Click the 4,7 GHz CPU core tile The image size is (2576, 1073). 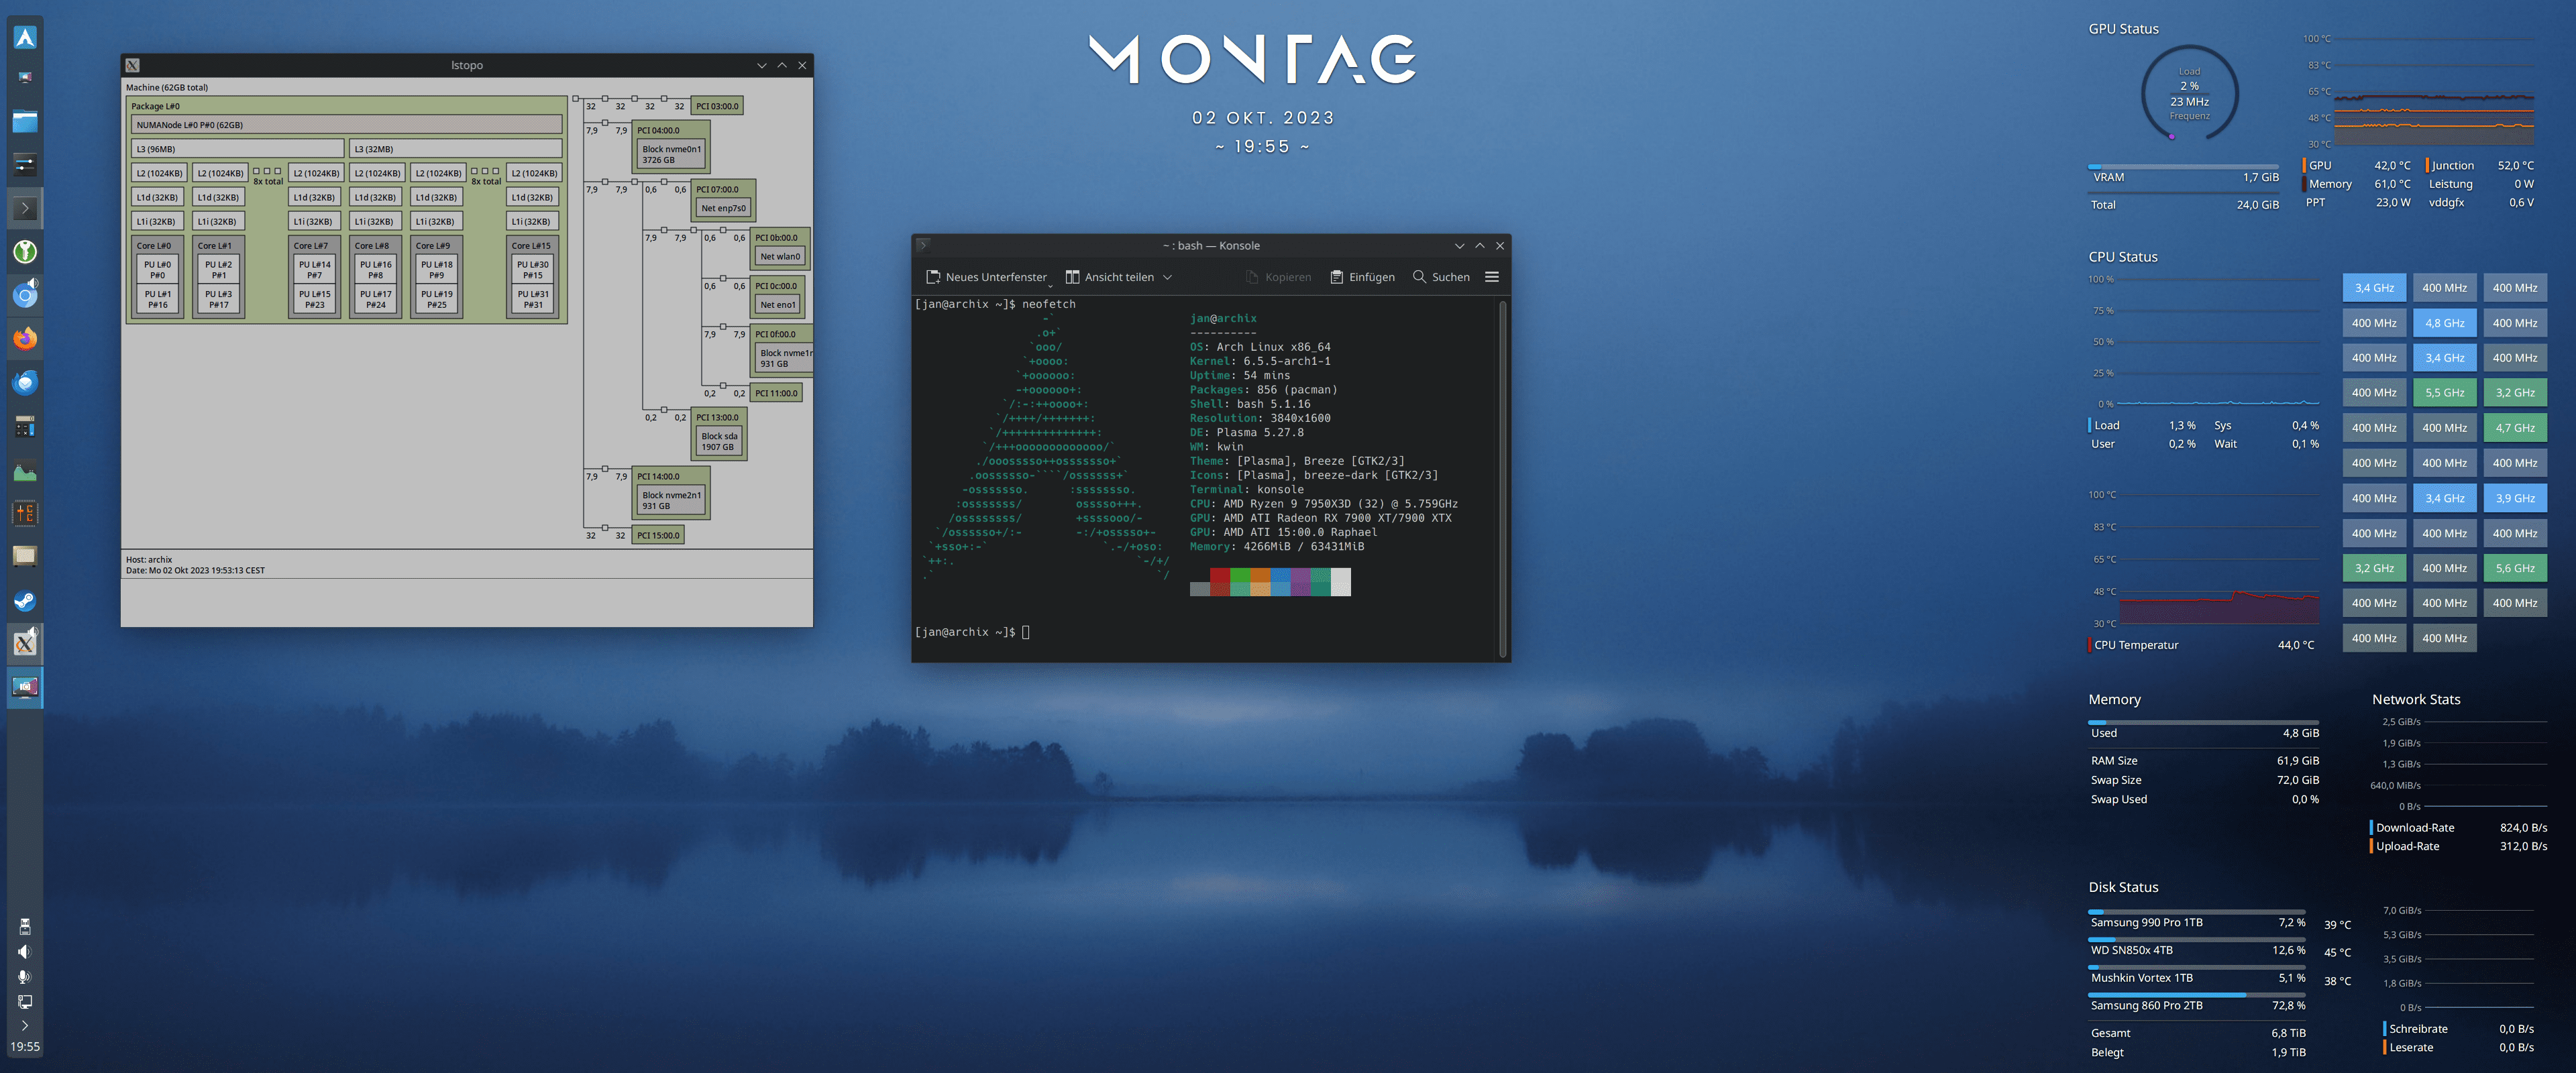[x=2514, y=428]
